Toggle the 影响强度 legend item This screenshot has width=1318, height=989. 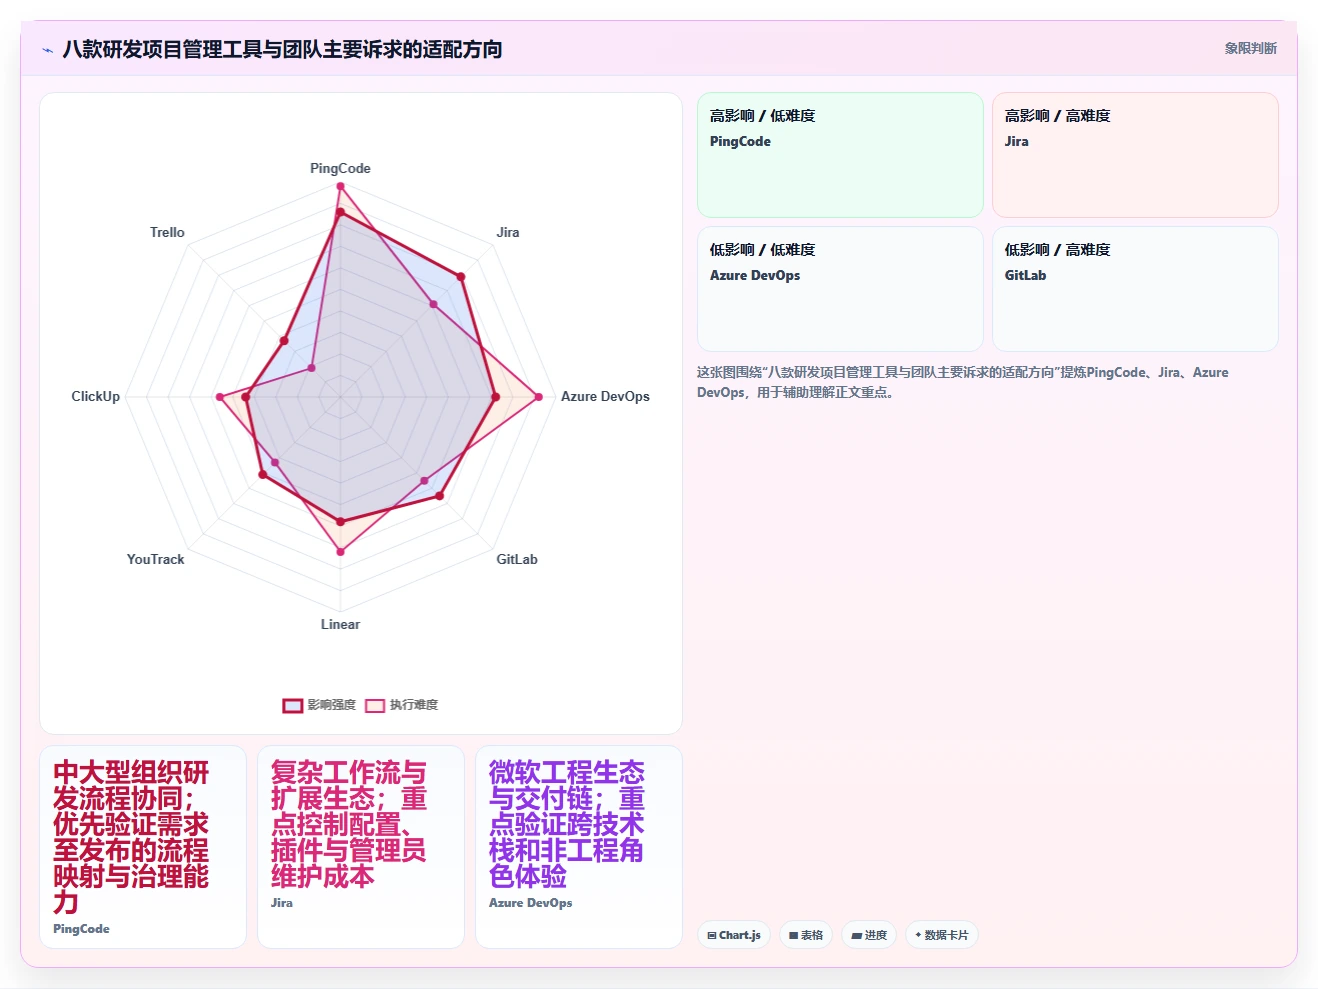pyautogui.click(x=319, y=705)
